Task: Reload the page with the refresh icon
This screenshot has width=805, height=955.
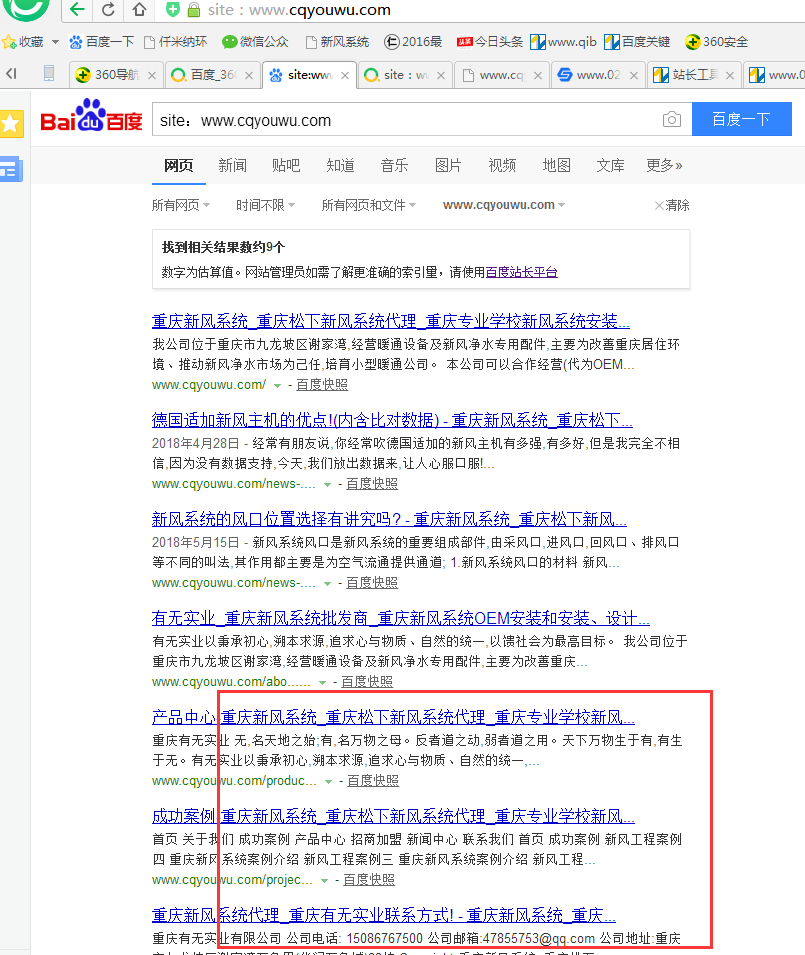Action: [x=108, y=9]
